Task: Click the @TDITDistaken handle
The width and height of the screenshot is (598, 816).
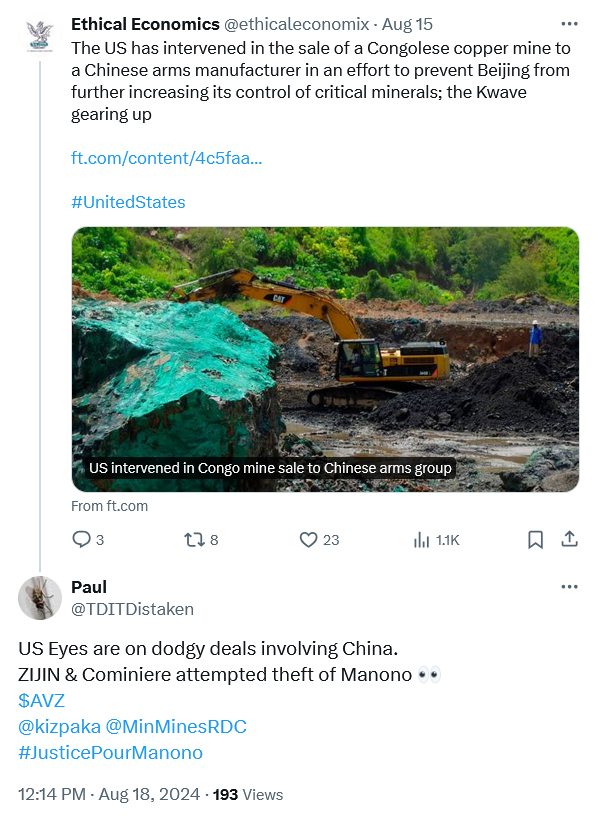Action: (x=132, y=609)
